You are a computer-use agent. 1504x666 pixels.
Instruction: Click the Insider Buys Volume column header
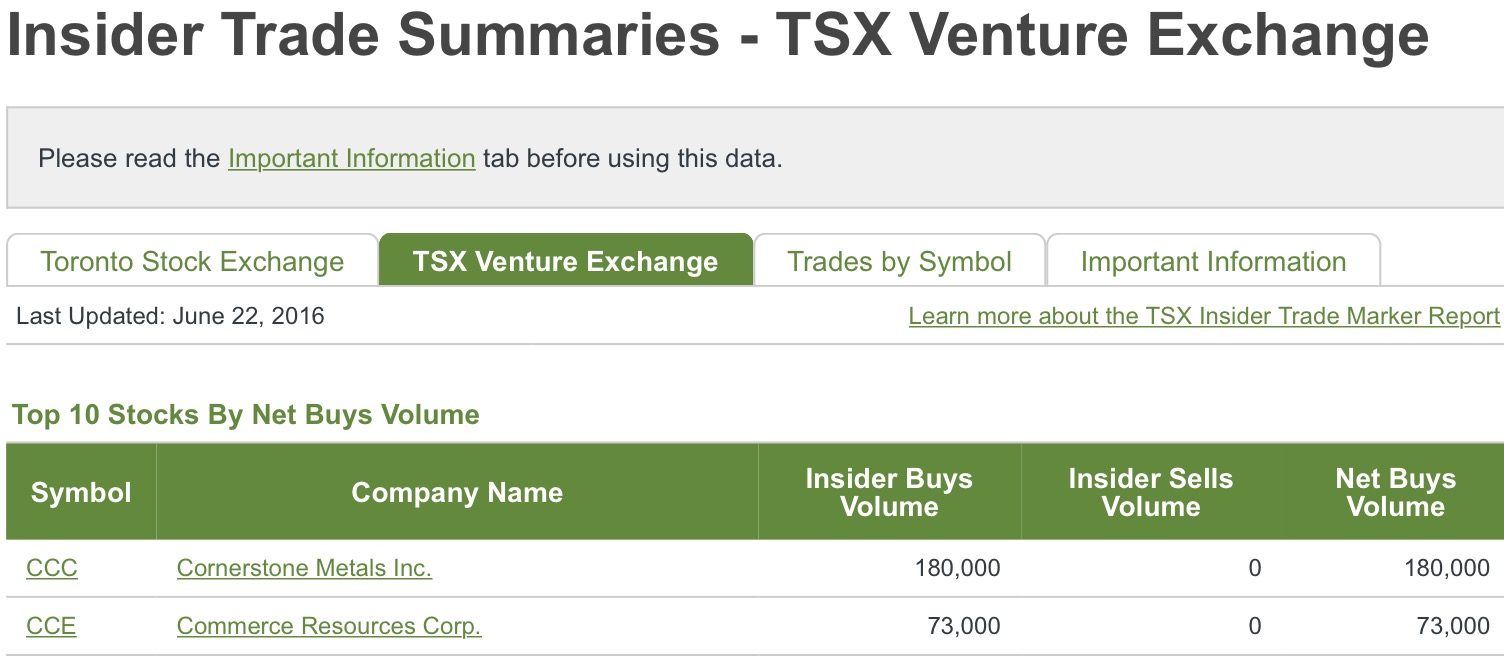tap(889, 492)
